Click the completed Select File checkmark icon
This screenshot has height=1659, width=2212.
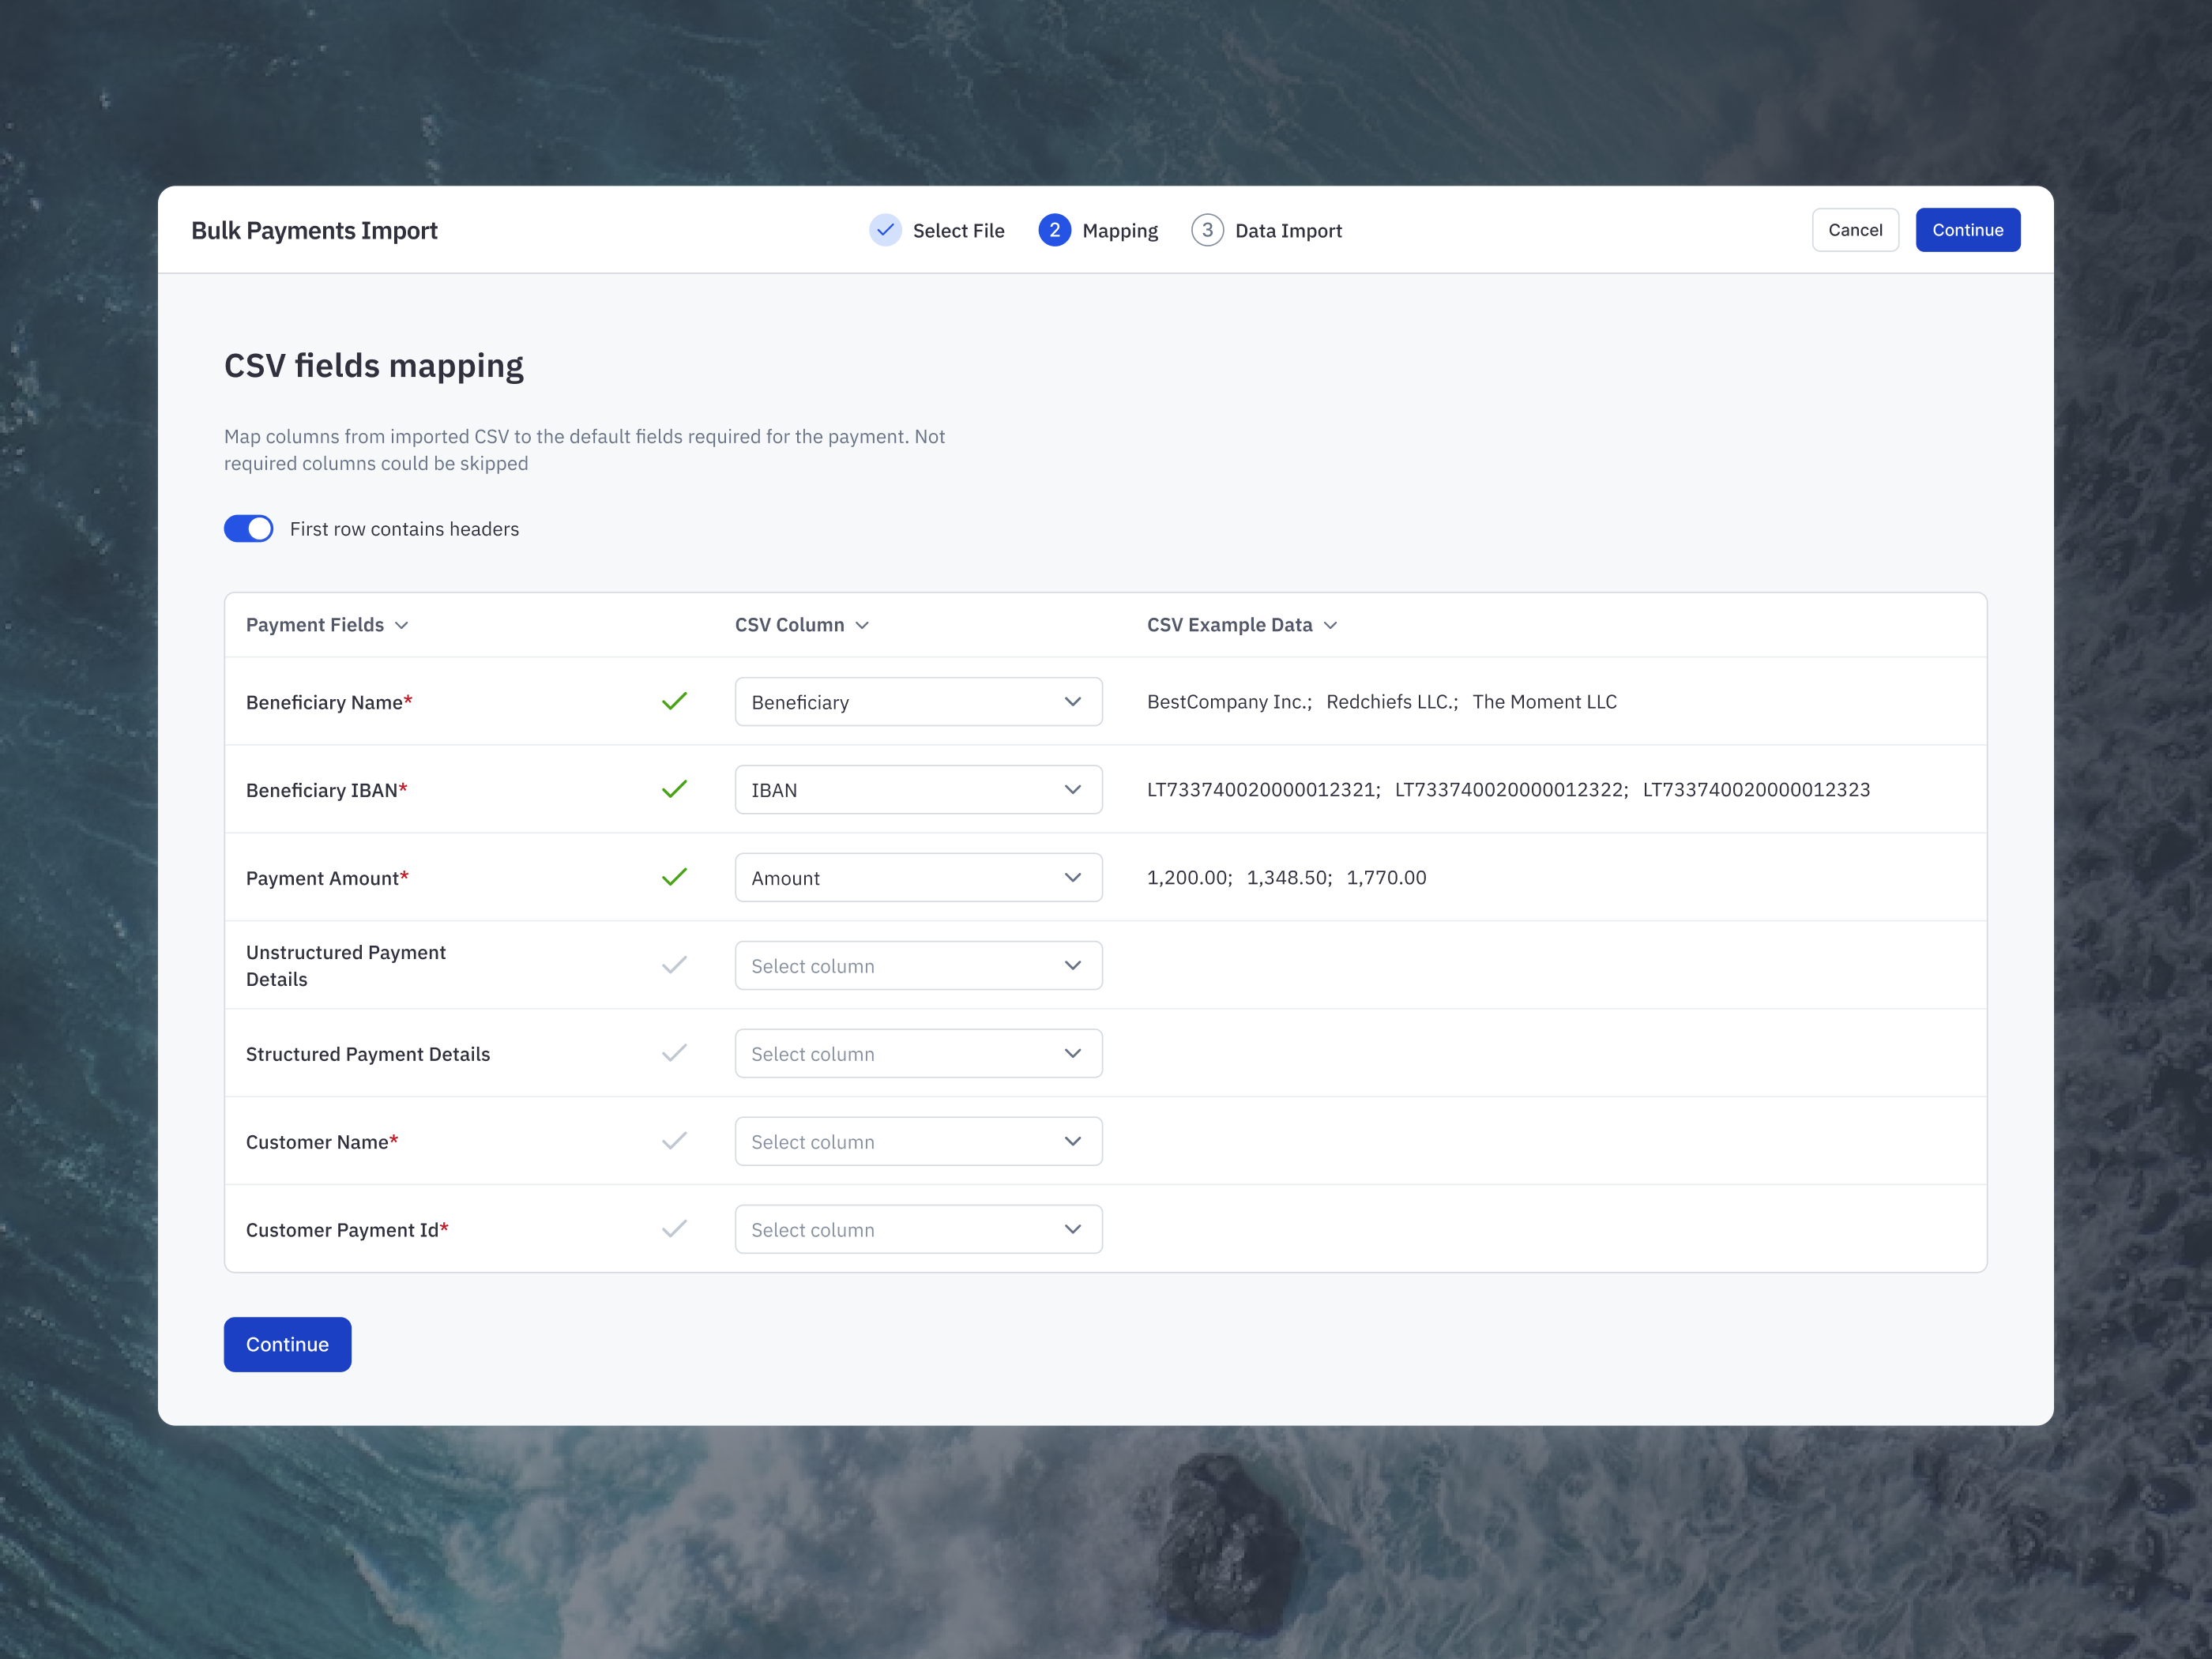pos(885,229)
